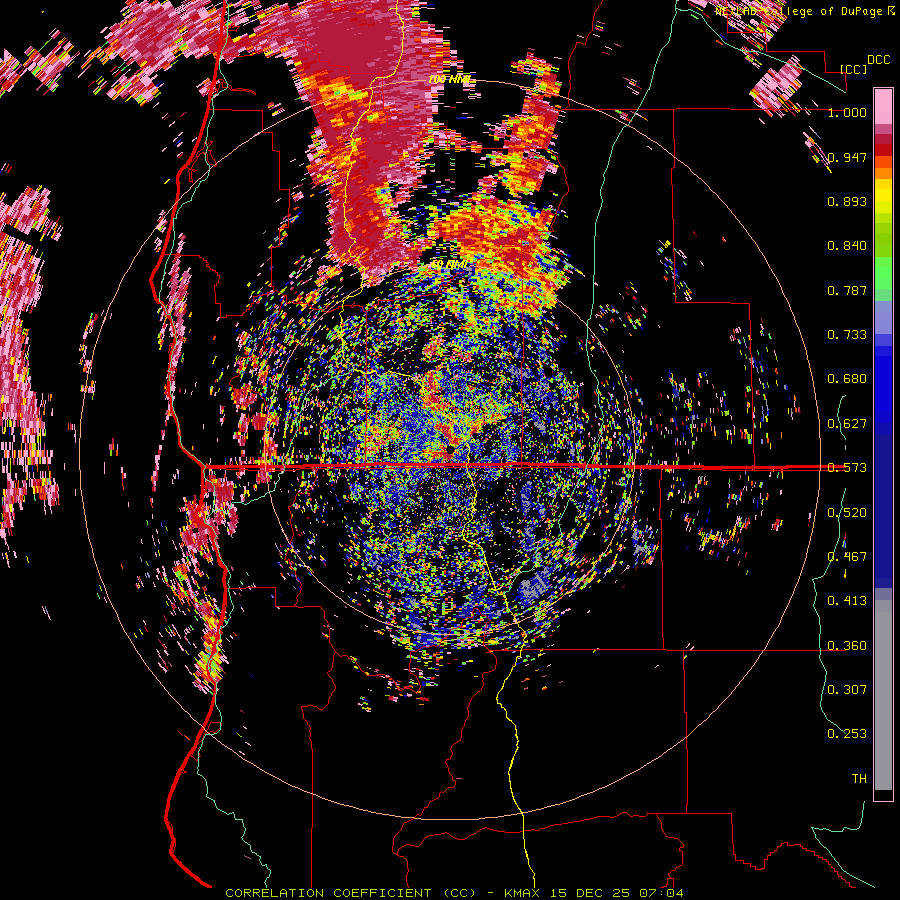
Task: Click the 0.360 scale value
Action: click(847, 646)
